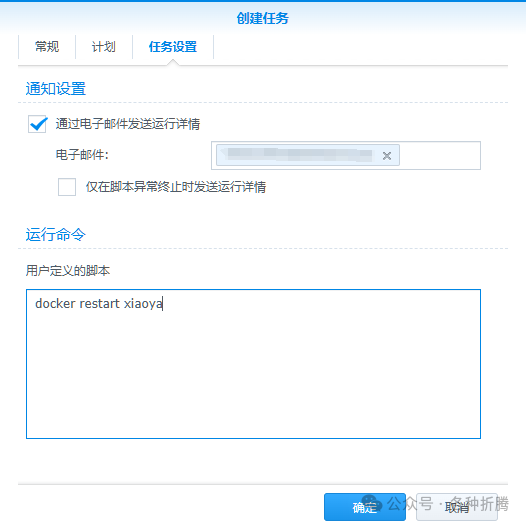Click the WeChat watermark logo icon
This screenshot has height=525, width=526.
click(x=372, y=503)
